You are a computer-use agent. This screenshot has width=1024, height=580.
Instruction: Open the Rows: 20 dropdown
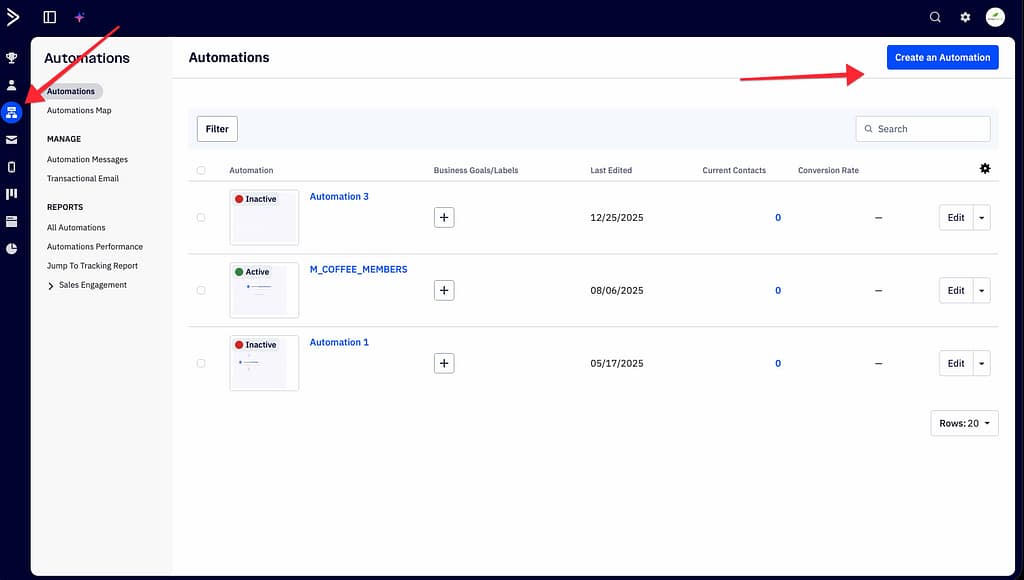click(x=964, y=423)
